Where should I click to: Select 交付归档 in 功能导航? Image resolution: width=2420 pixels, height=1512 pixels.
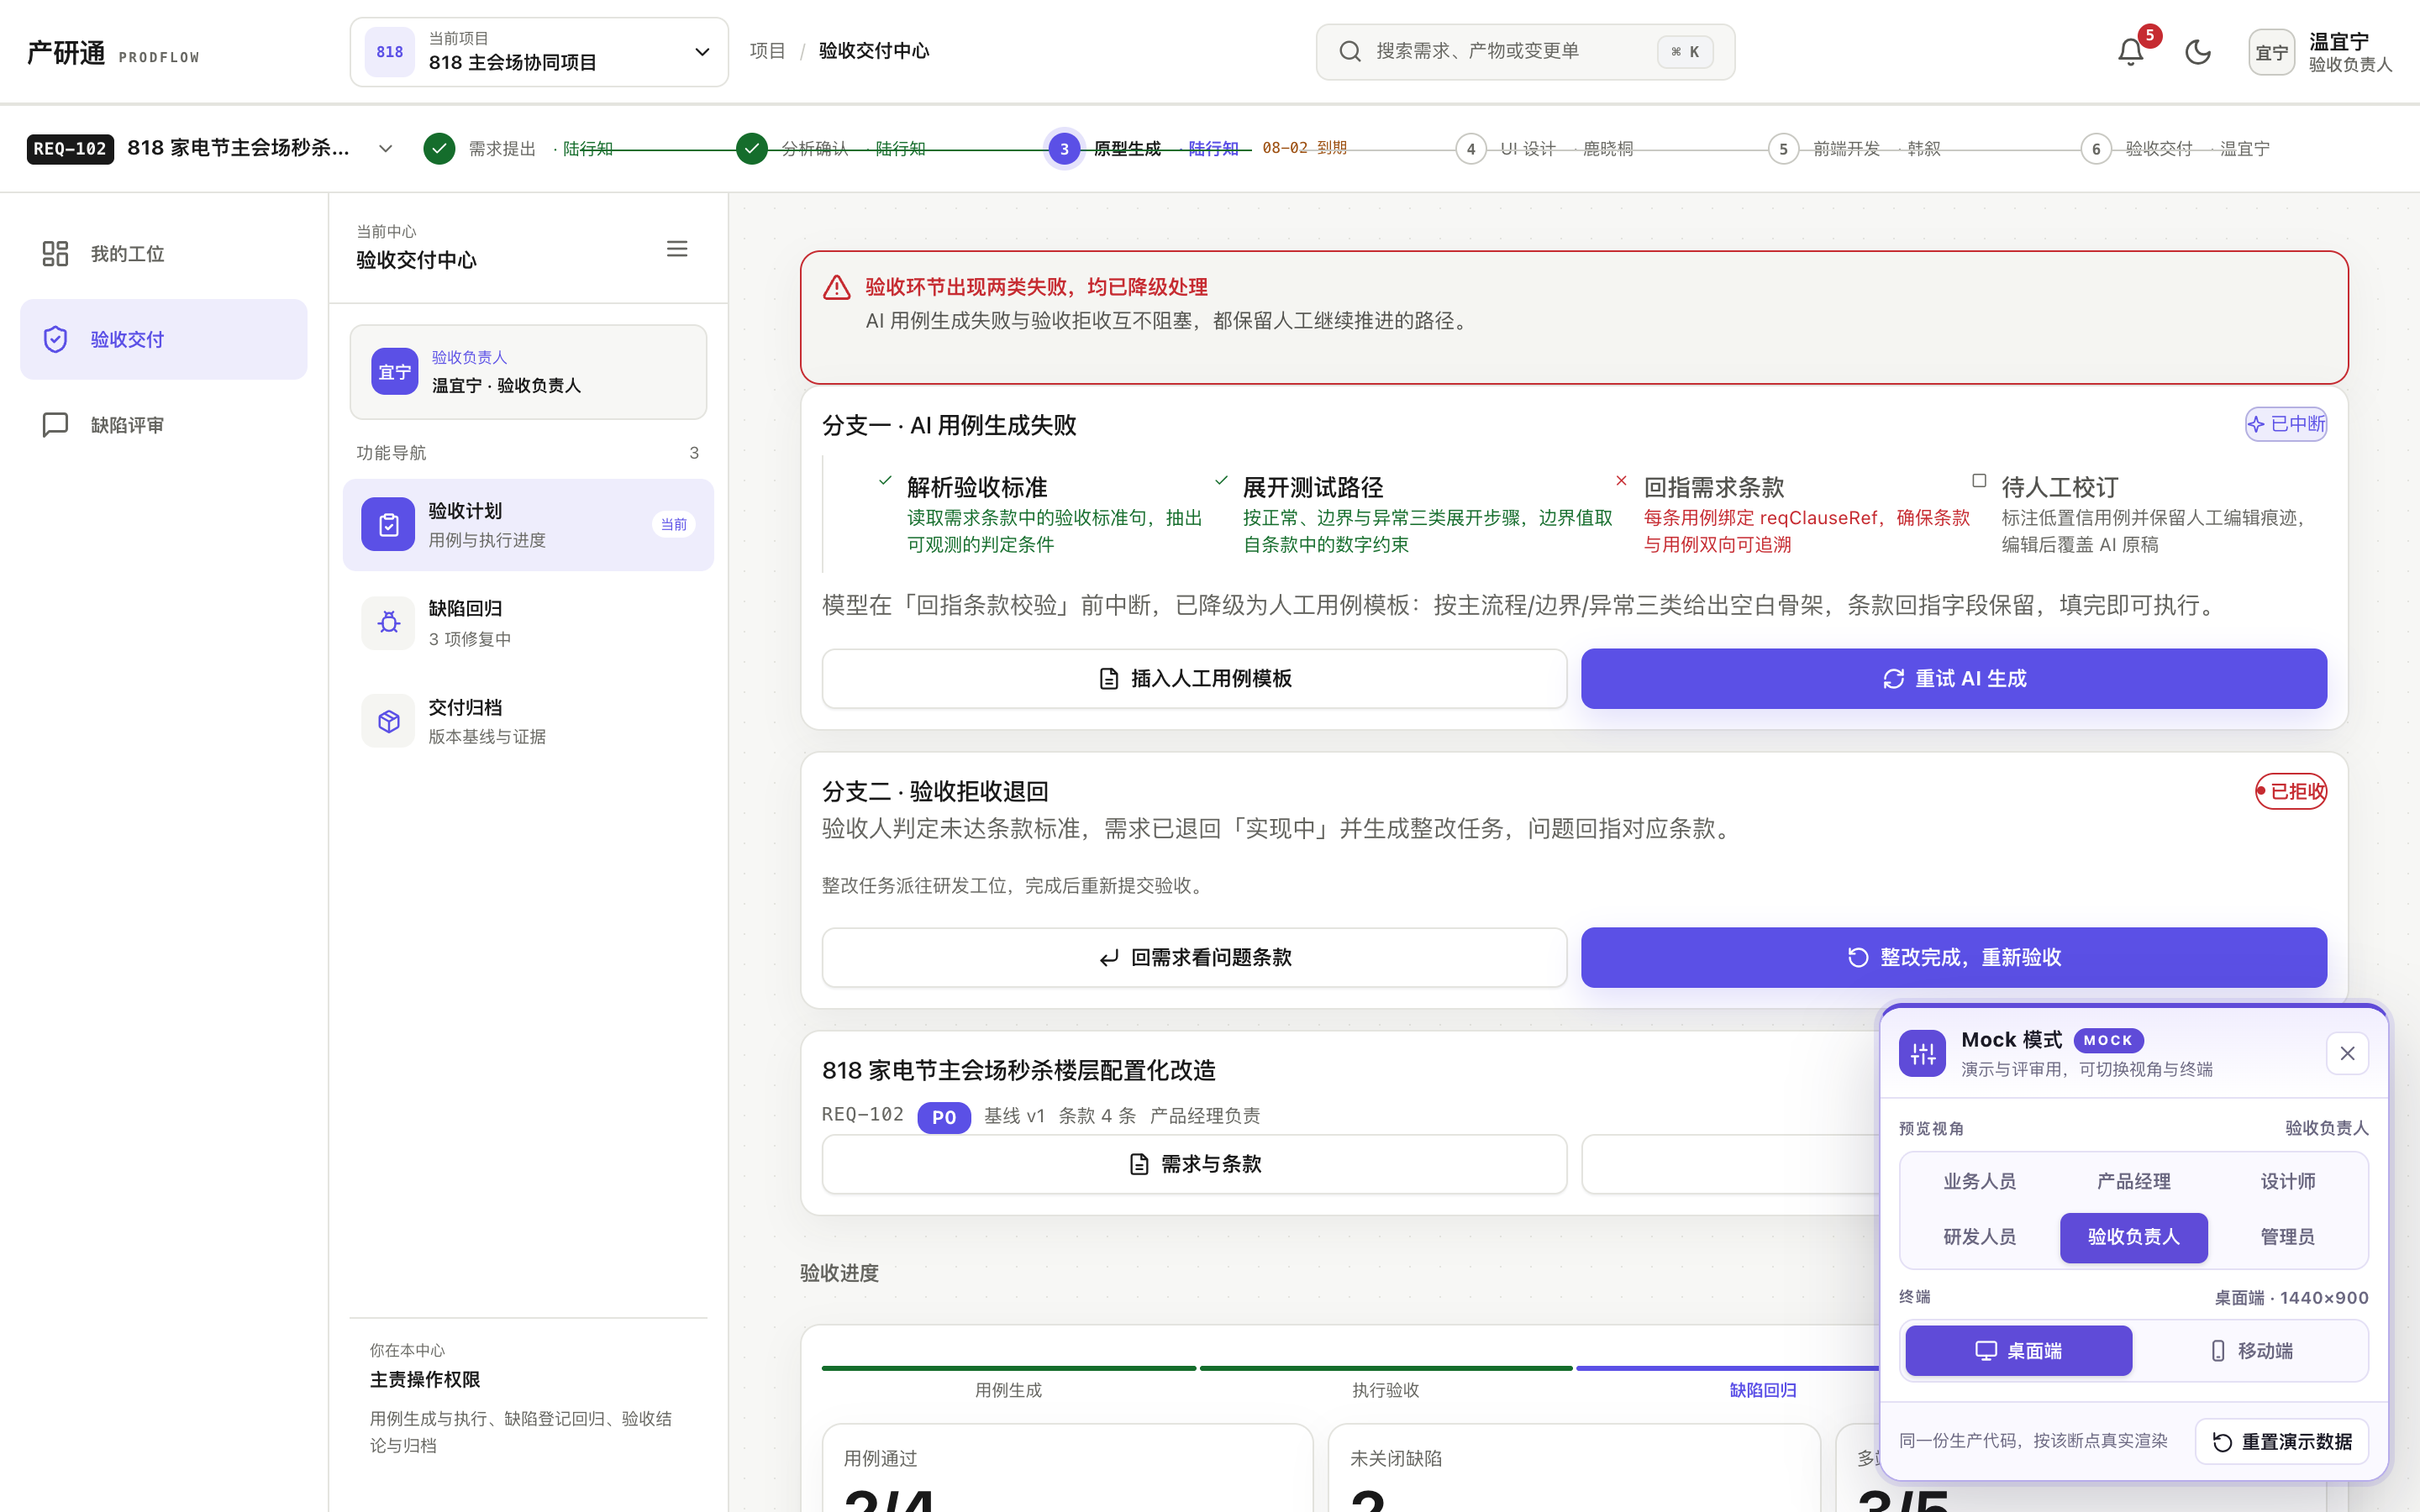point(528,721)
